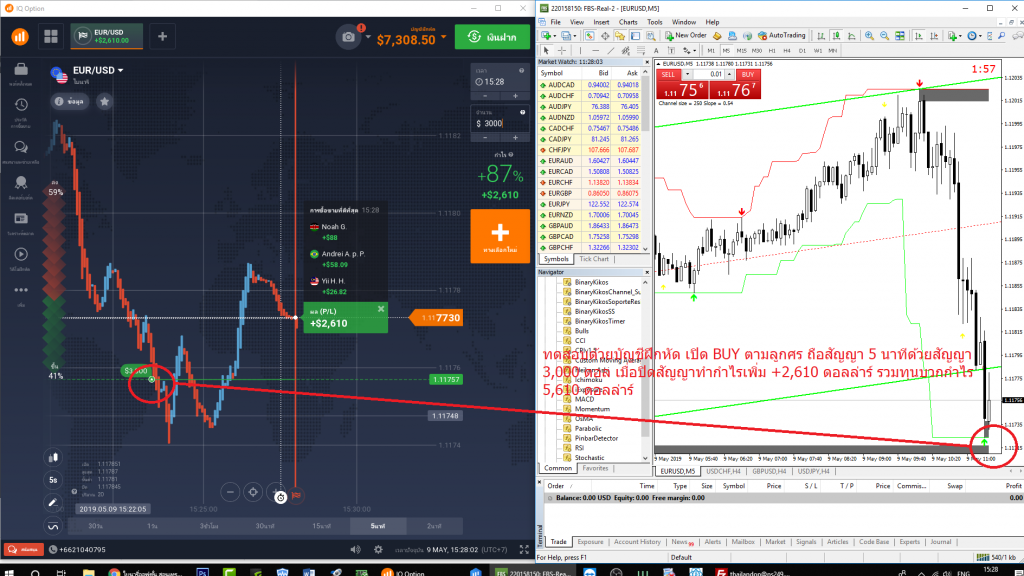
Task: Open the indicators wave icon in IQ Option
Action: click(x=54, y=526)
